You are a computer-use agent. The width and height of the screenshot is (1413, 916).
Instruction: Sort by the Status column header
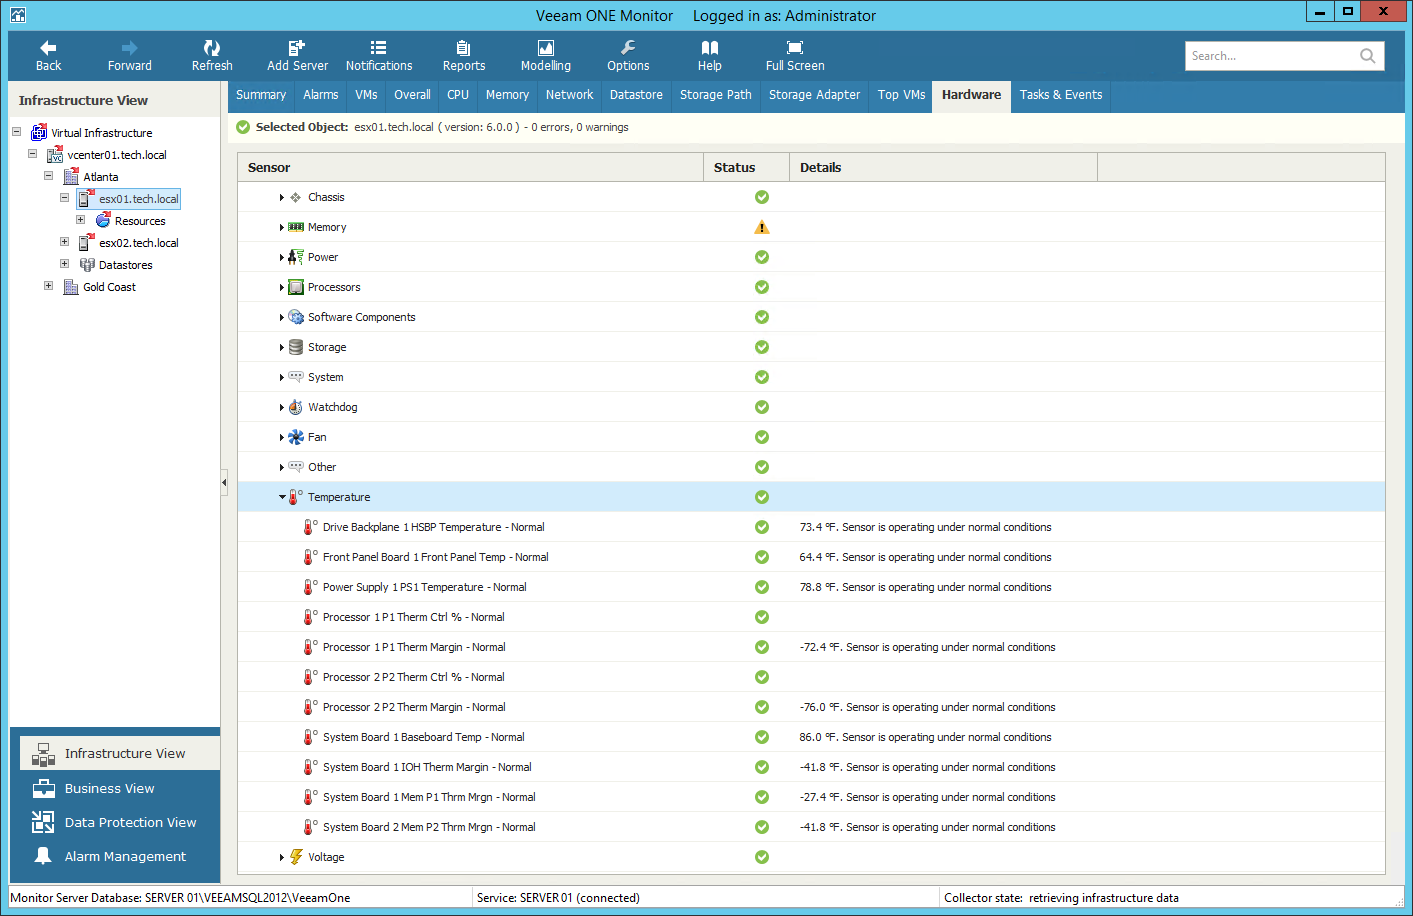coord(746,167)
